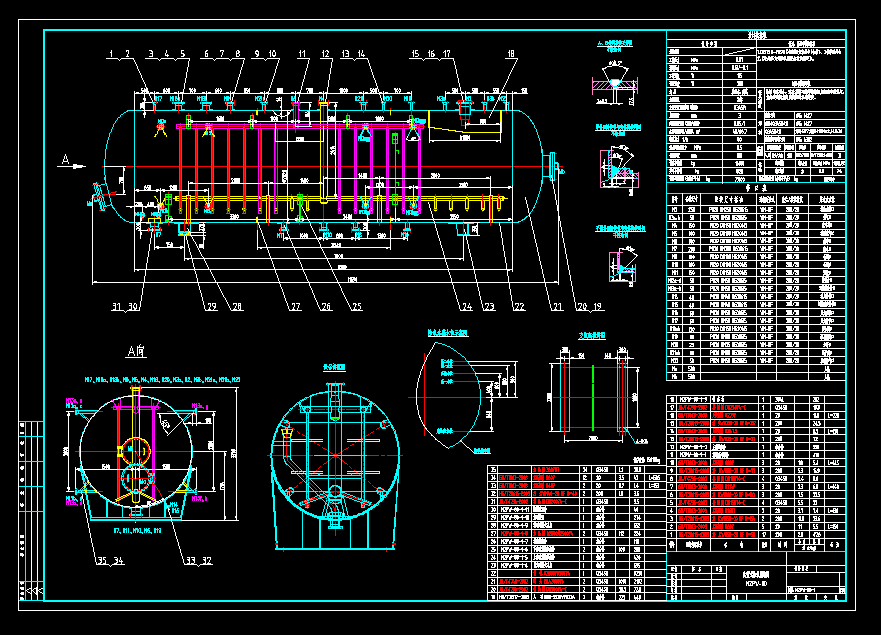Click the nozzle flange on the vessel right end

(550, 163)
